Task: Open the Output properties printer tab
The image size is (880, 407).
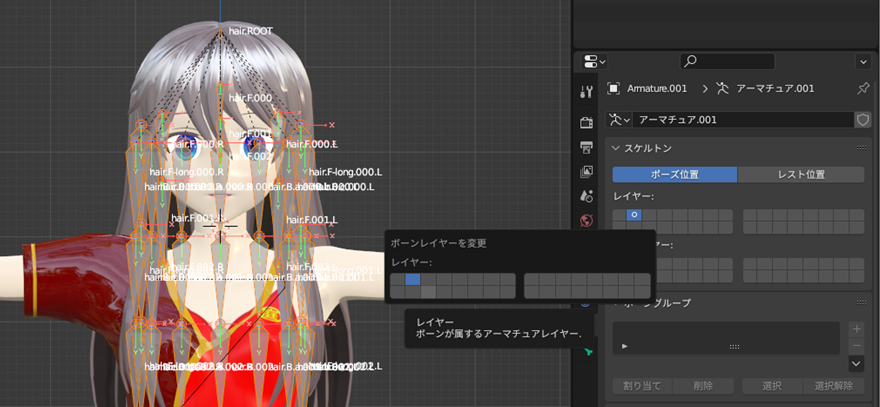Action: tap(586, 147)
